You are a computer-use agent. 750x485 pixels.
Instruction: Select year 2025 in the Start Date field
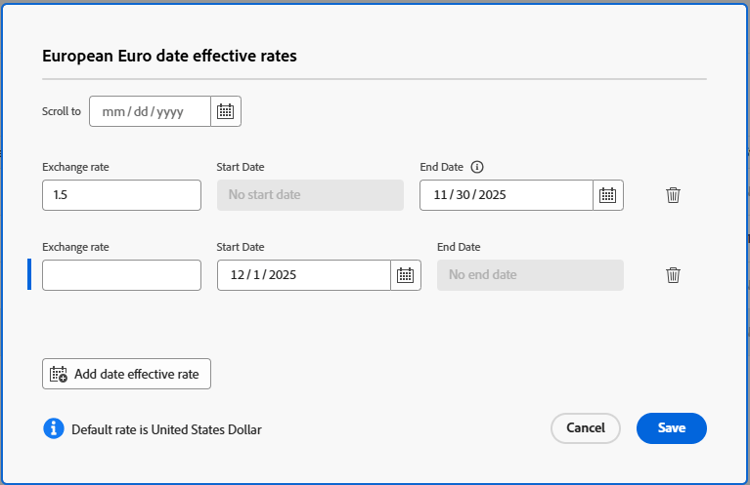[x=281, y=275]
